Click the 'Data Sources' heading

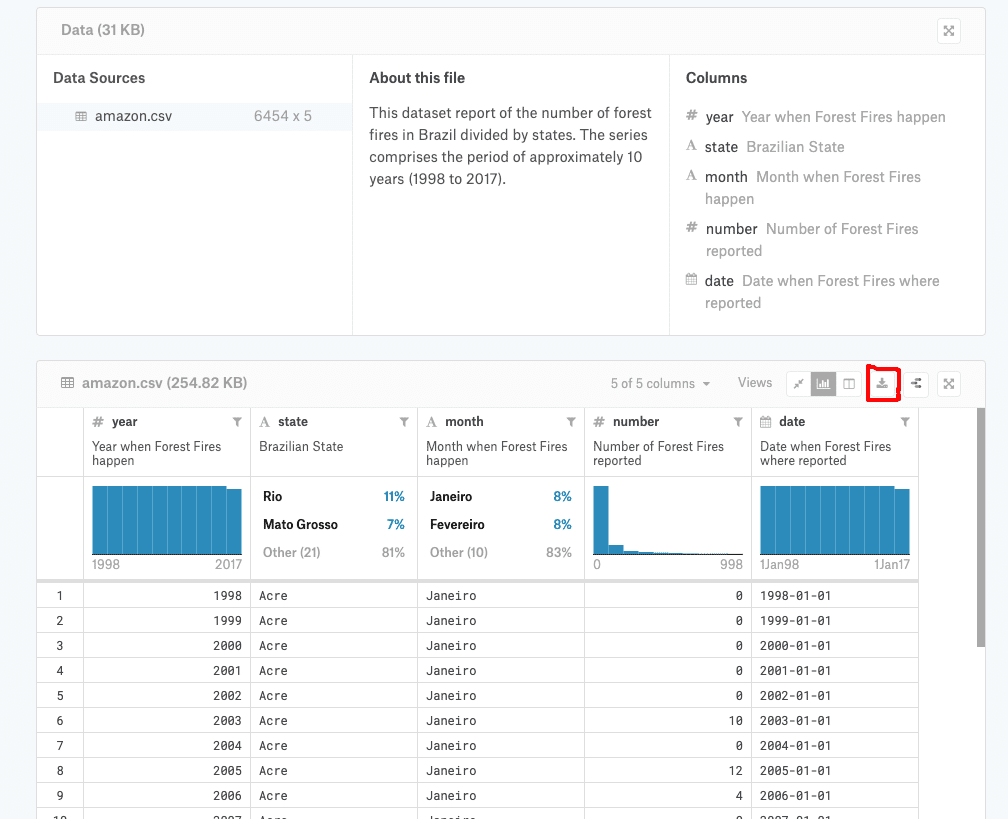coord(99,78)
